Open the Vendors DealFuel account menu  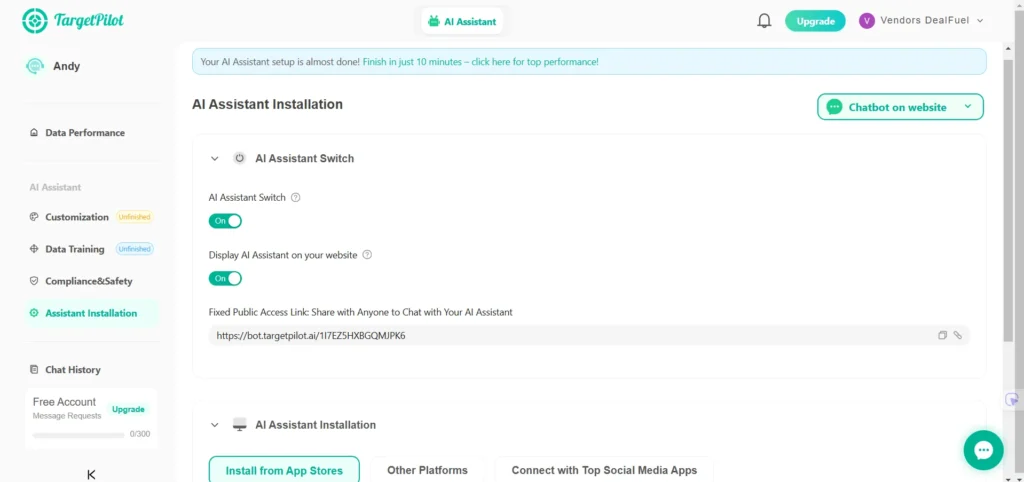click(921, 21)
